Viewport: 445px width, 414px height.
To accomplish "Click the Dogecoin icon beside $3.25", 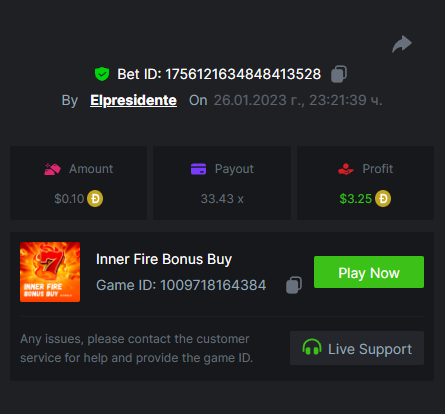I will coord(383,199).
